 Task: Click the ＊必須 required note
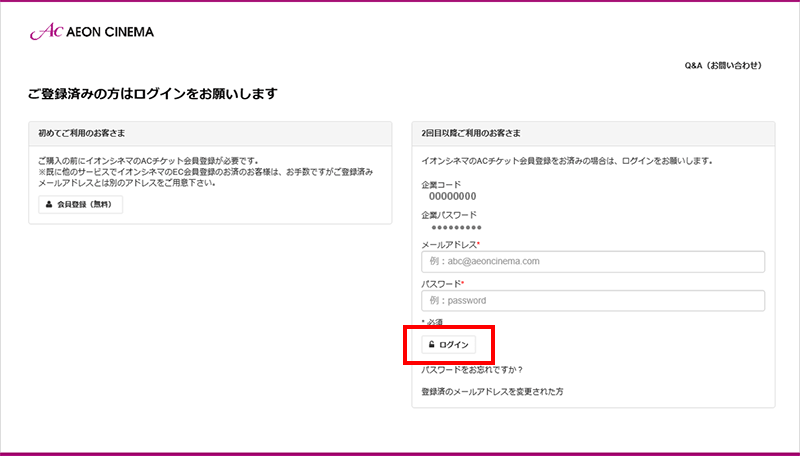432,322
